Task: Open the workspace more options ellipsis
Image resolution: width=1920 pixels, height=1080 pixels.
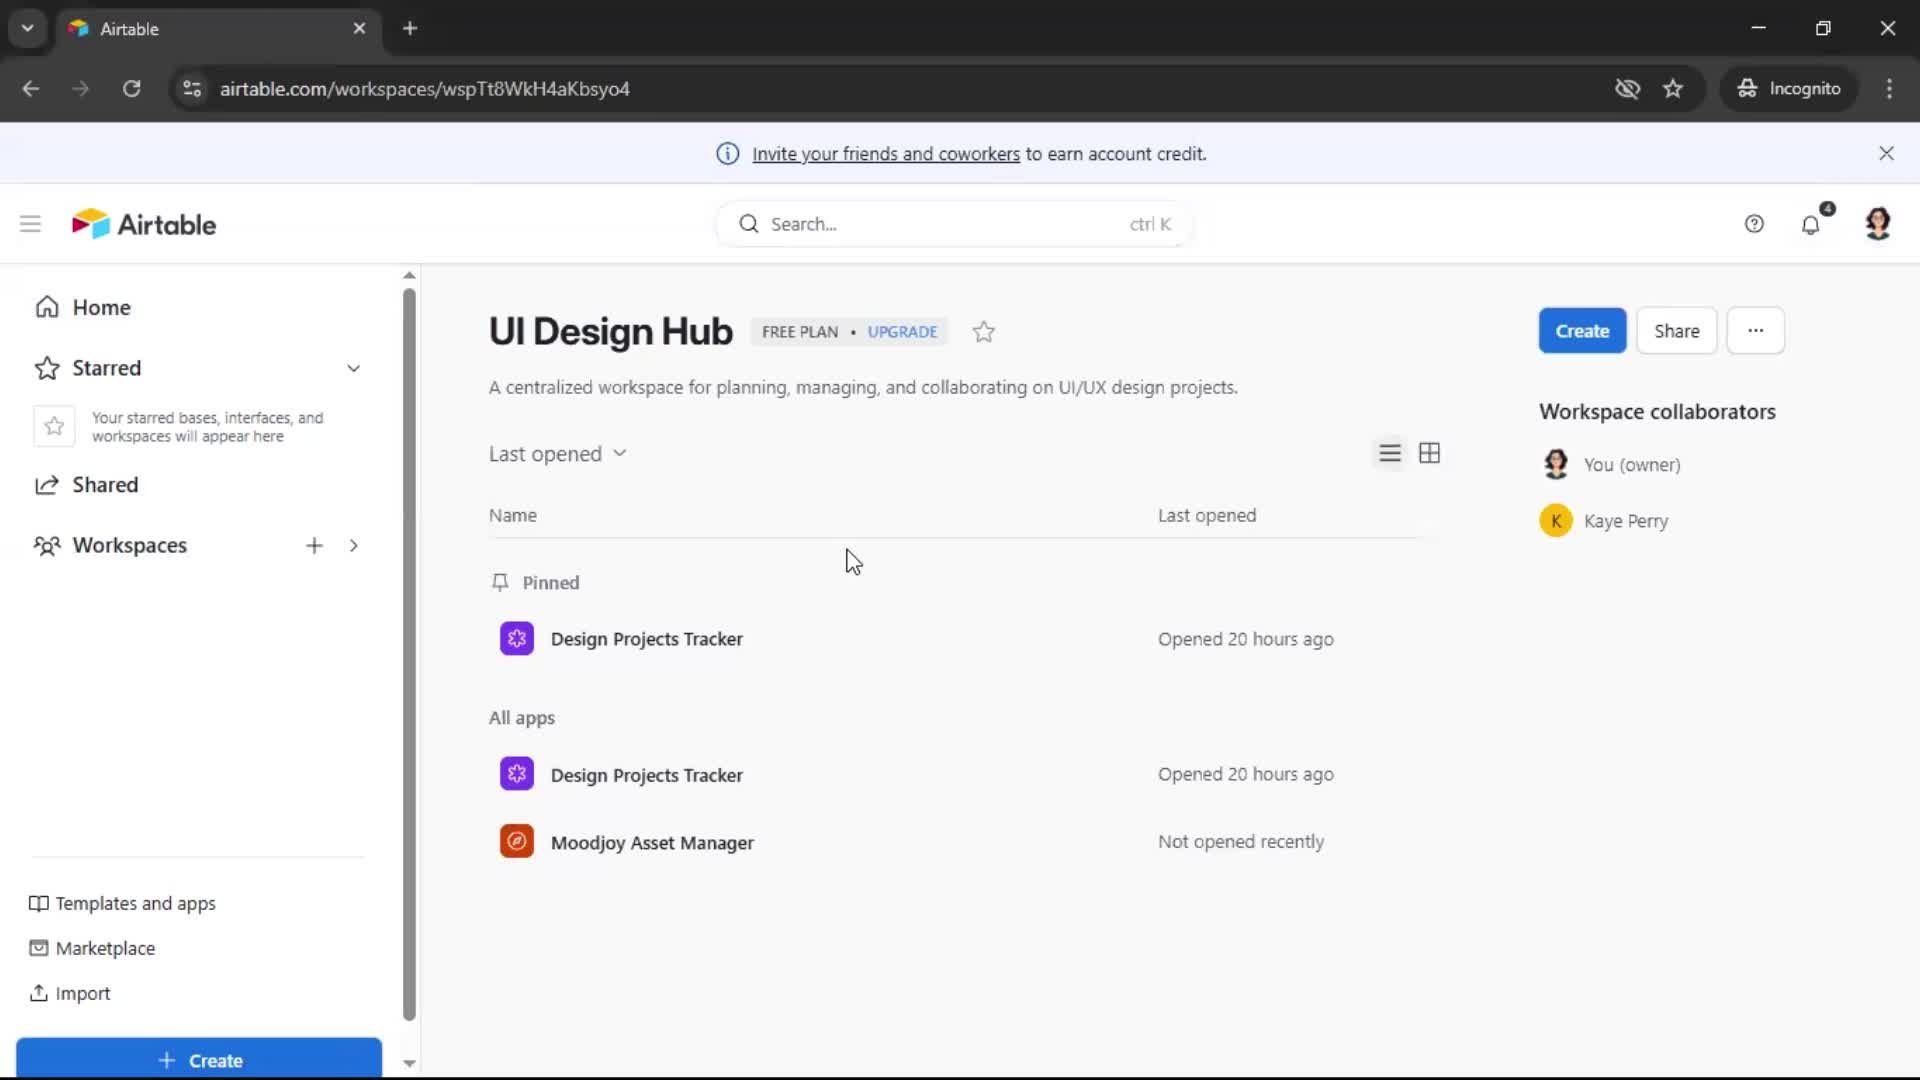Action: coord(1756,331)
